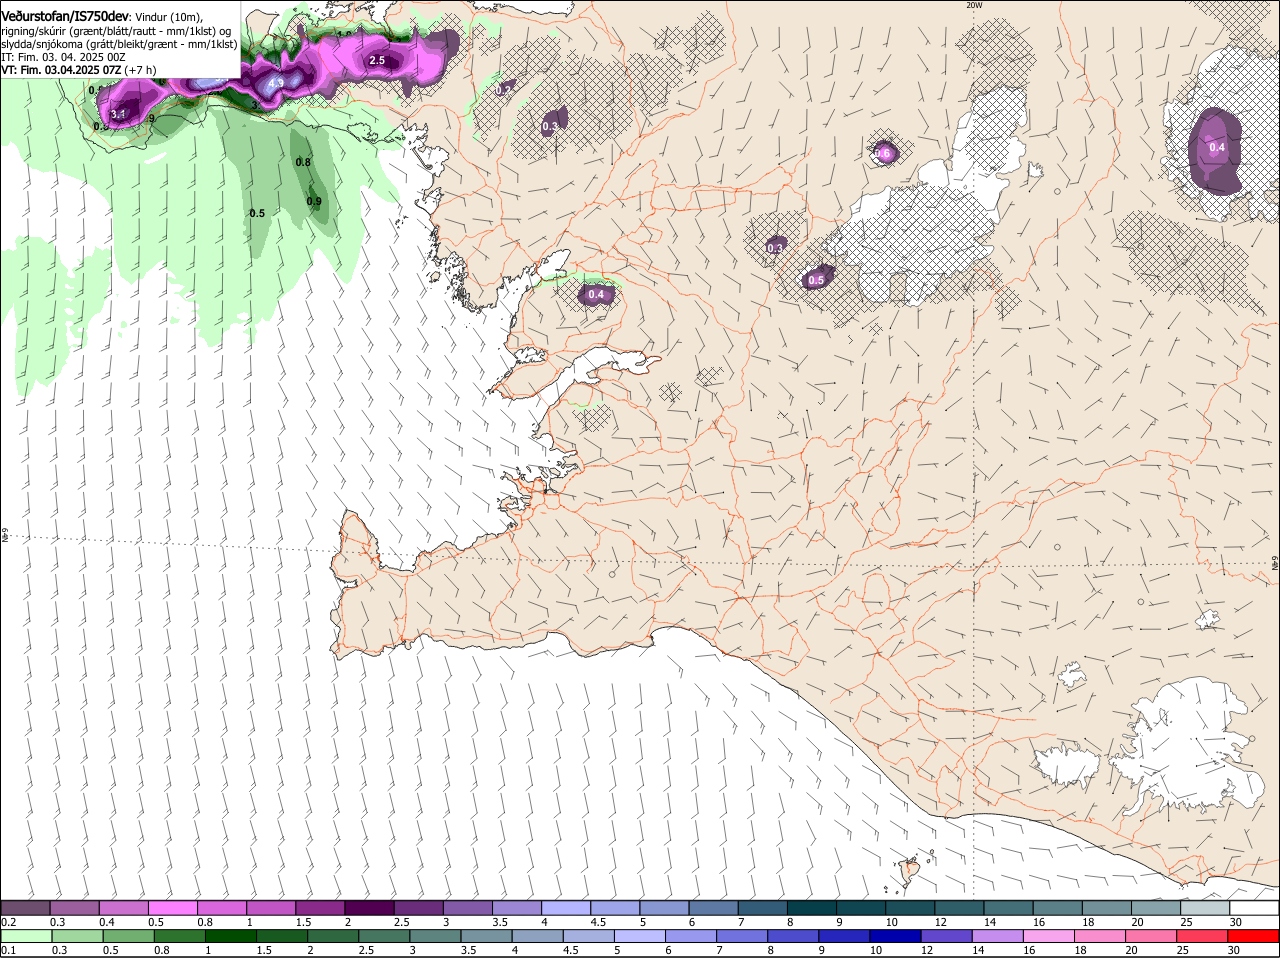Image resolution: width=1280 pixels, height=958 pixels.
Task: Click the 0.2 label in the upper legend row
Action: point(9,922)
